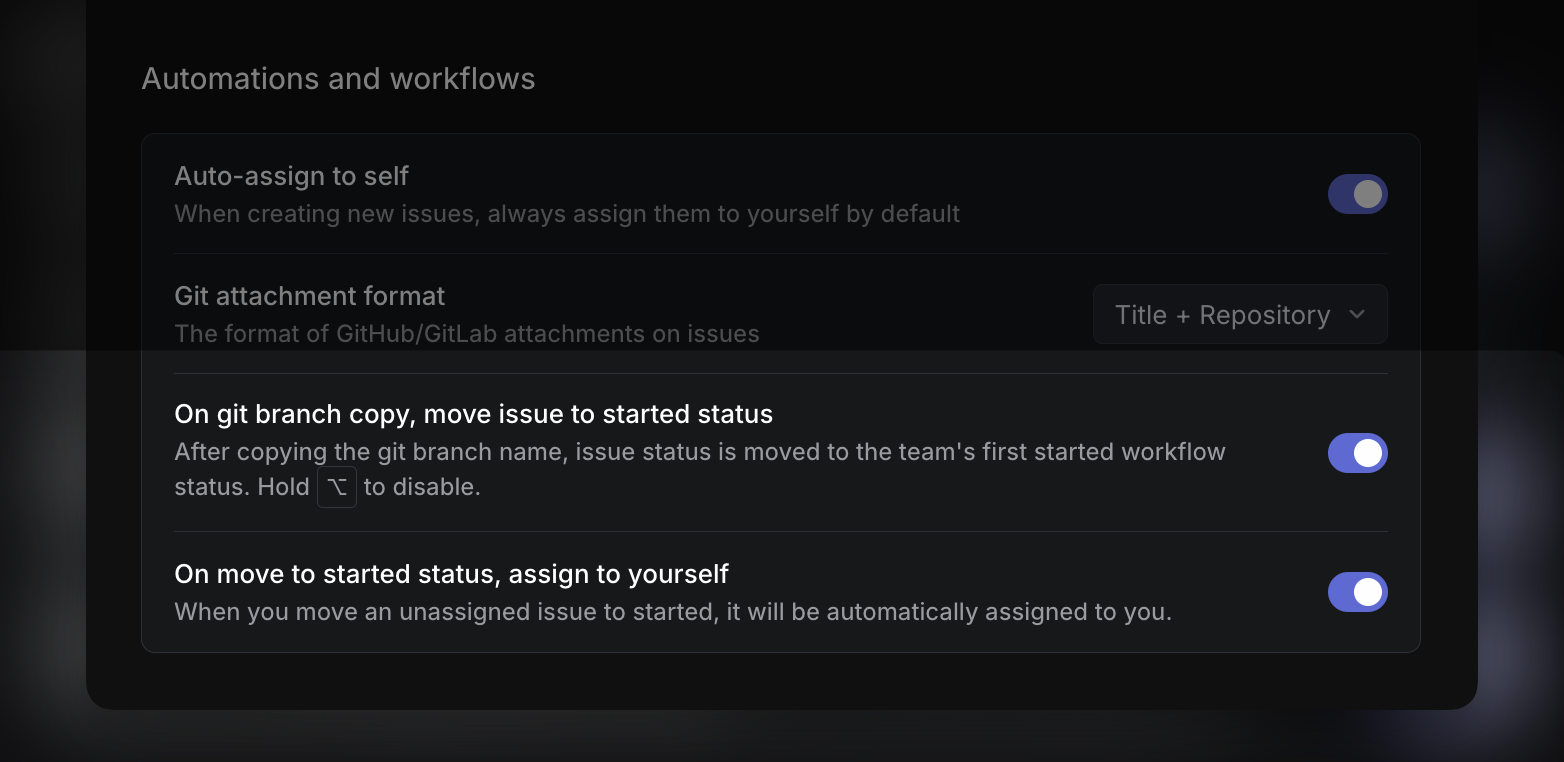Click the chevron beside Title + Repository
Image resolution: width=1564 pixels, height=762 pixels.
(x=1357, y=314)
